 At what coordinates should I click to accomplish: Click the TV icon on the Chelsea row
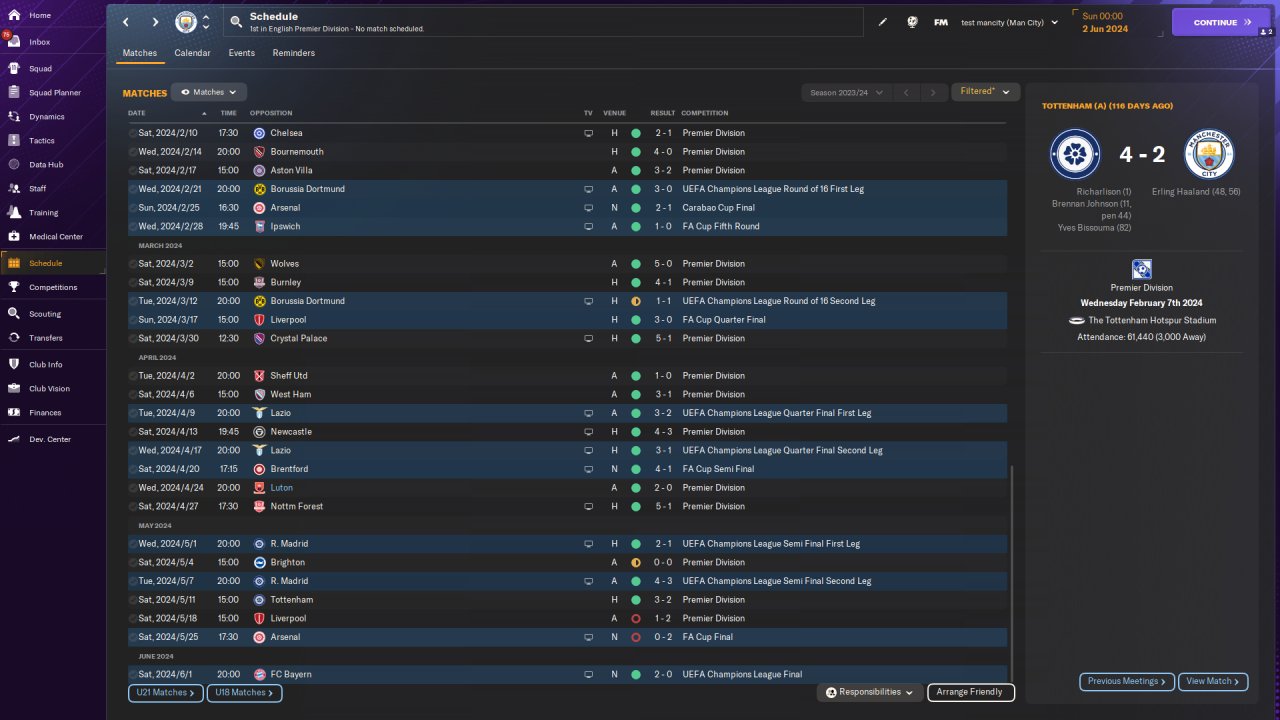[x=589, y=133]
